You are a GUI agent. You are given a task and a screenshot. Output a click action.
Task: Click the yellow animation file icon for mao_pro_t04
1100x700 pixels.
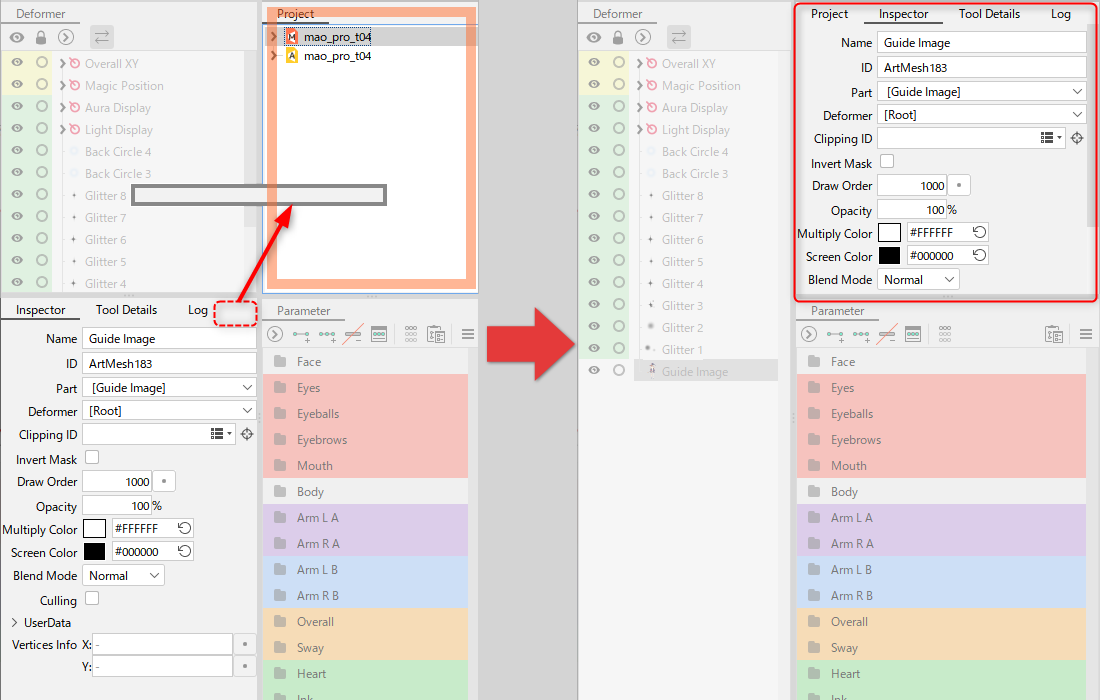point(292,56)
